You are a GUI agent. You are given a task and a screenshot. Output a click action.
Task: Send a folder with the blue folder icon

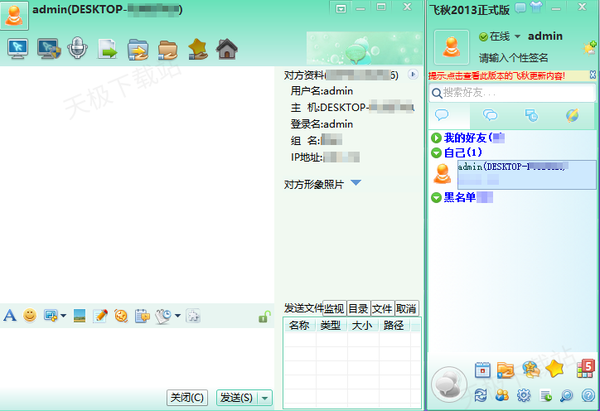tap(138, 49)
